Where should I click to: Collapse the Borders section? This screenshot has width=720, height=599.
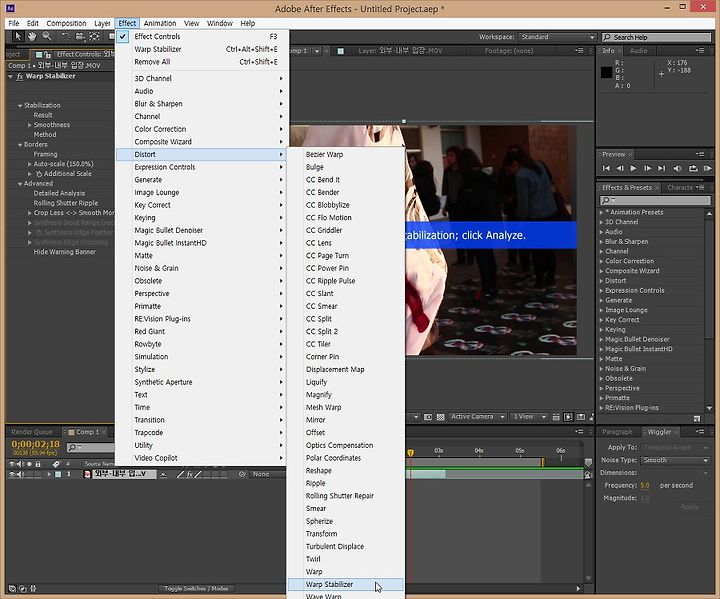pyautogui.click(x=20, y=145)
